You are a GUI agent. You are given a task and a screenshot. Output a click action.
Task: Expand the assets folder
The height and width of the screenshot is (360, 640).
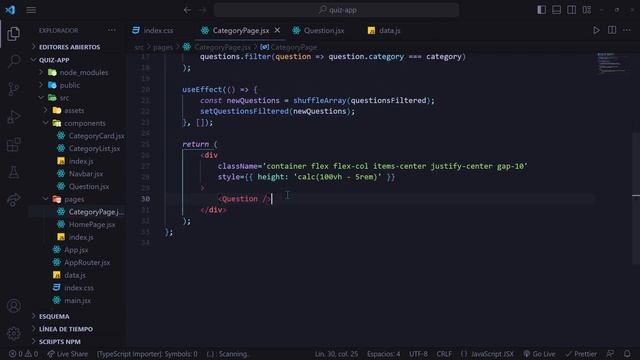73,111
